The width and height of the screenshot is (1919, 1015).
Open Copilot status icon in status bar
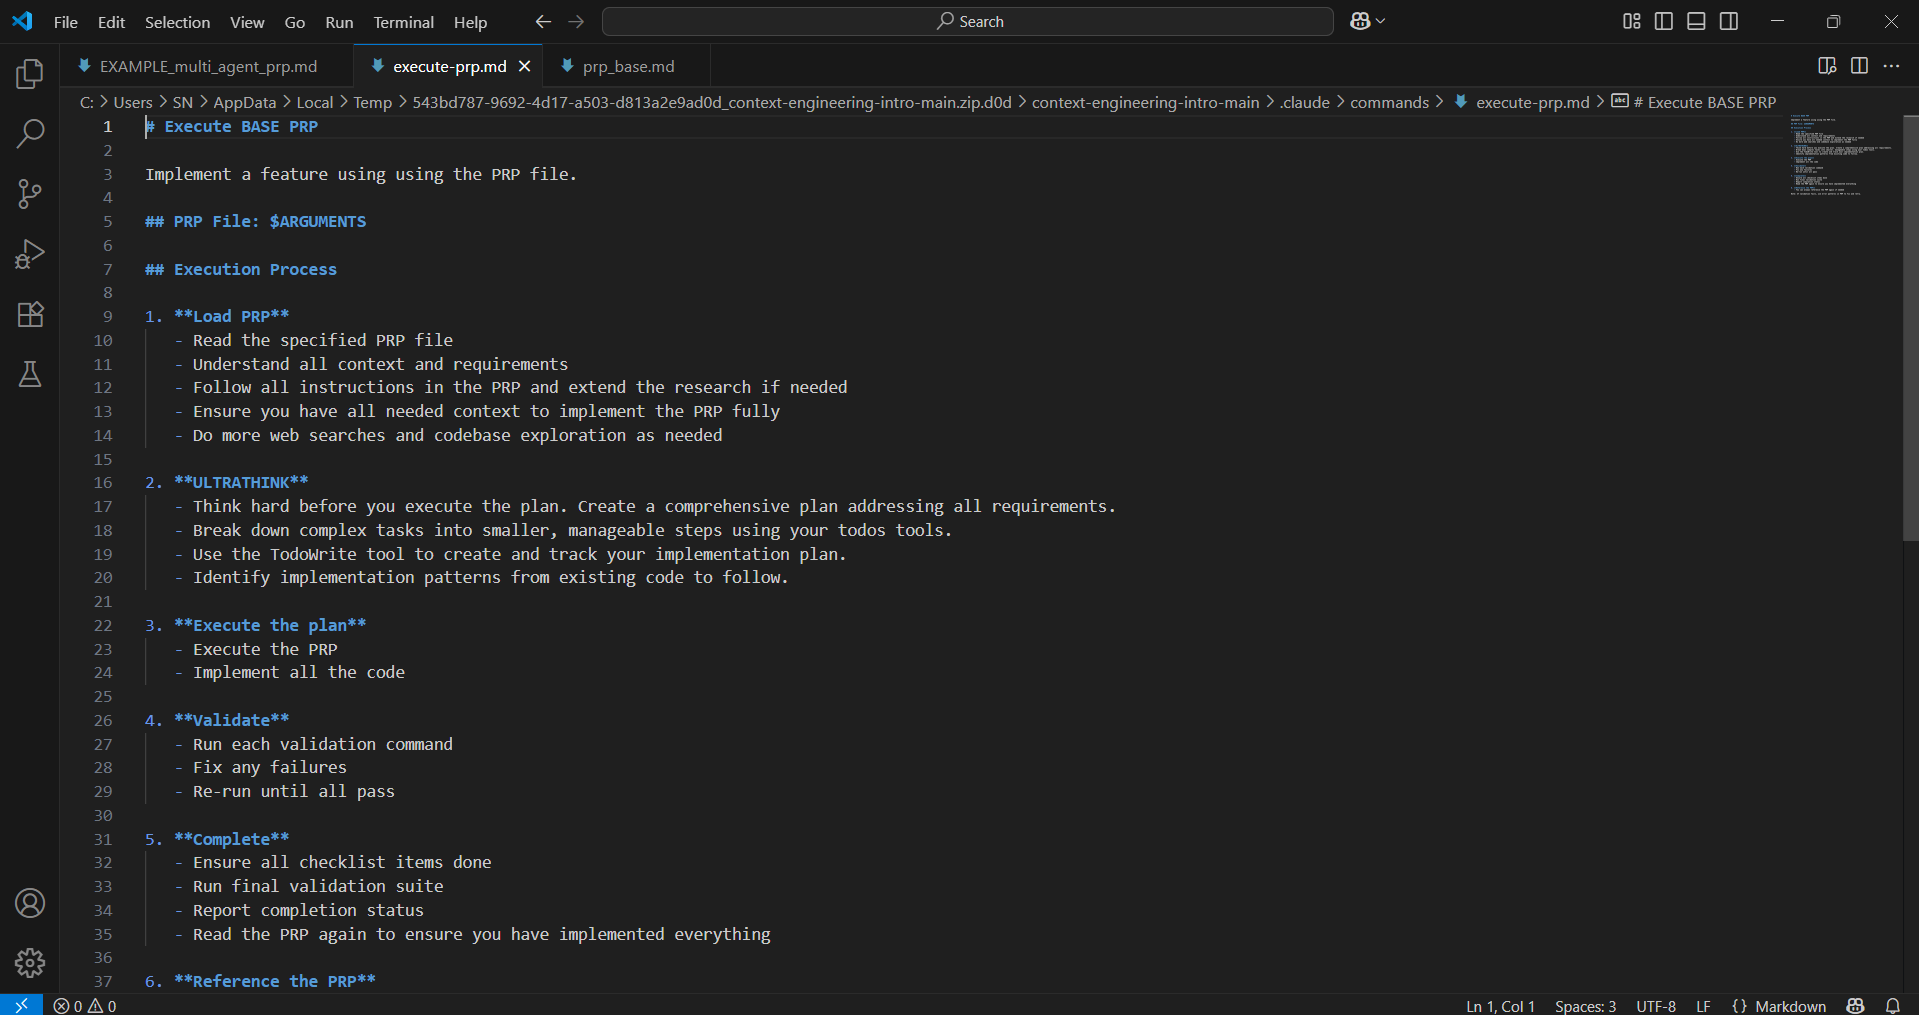(1856, 1006)
